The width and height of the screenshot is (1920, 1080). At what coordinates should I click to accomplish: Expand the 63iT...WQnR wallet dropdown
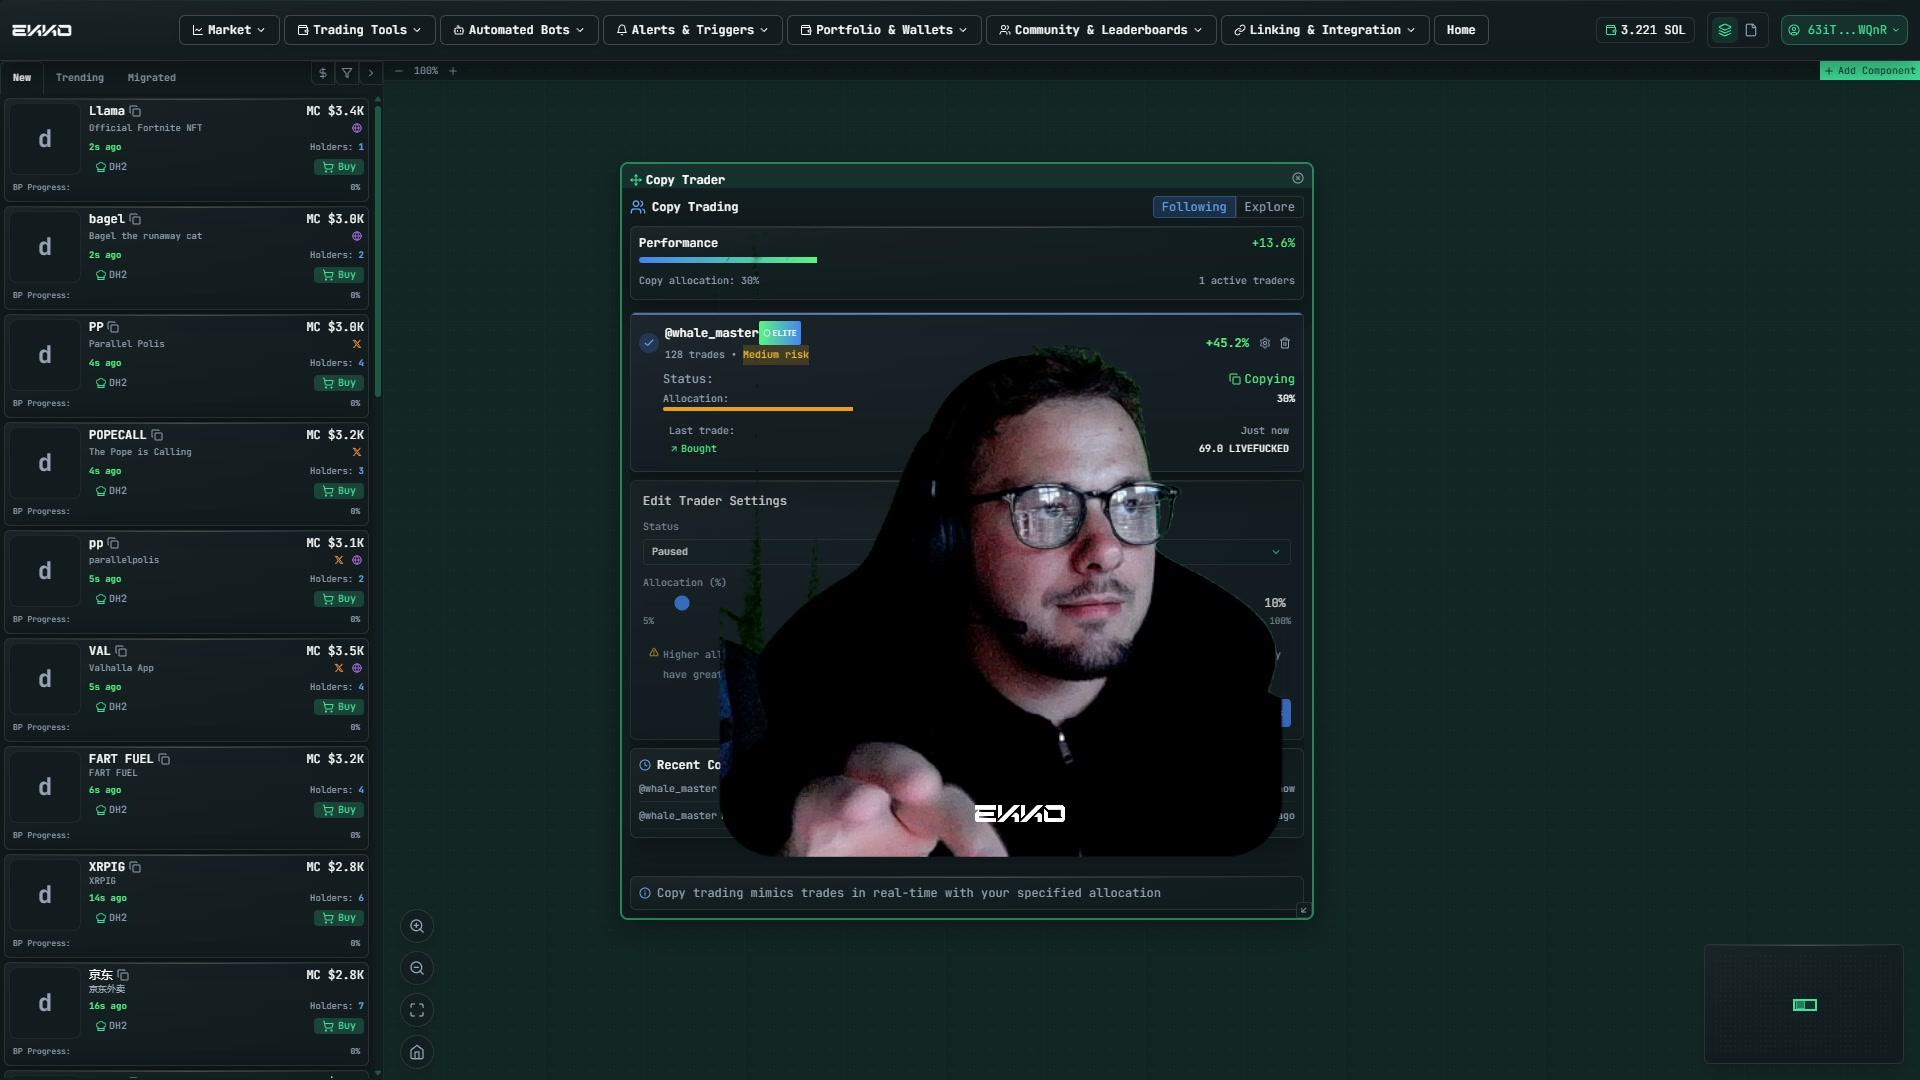(1845, 30)
